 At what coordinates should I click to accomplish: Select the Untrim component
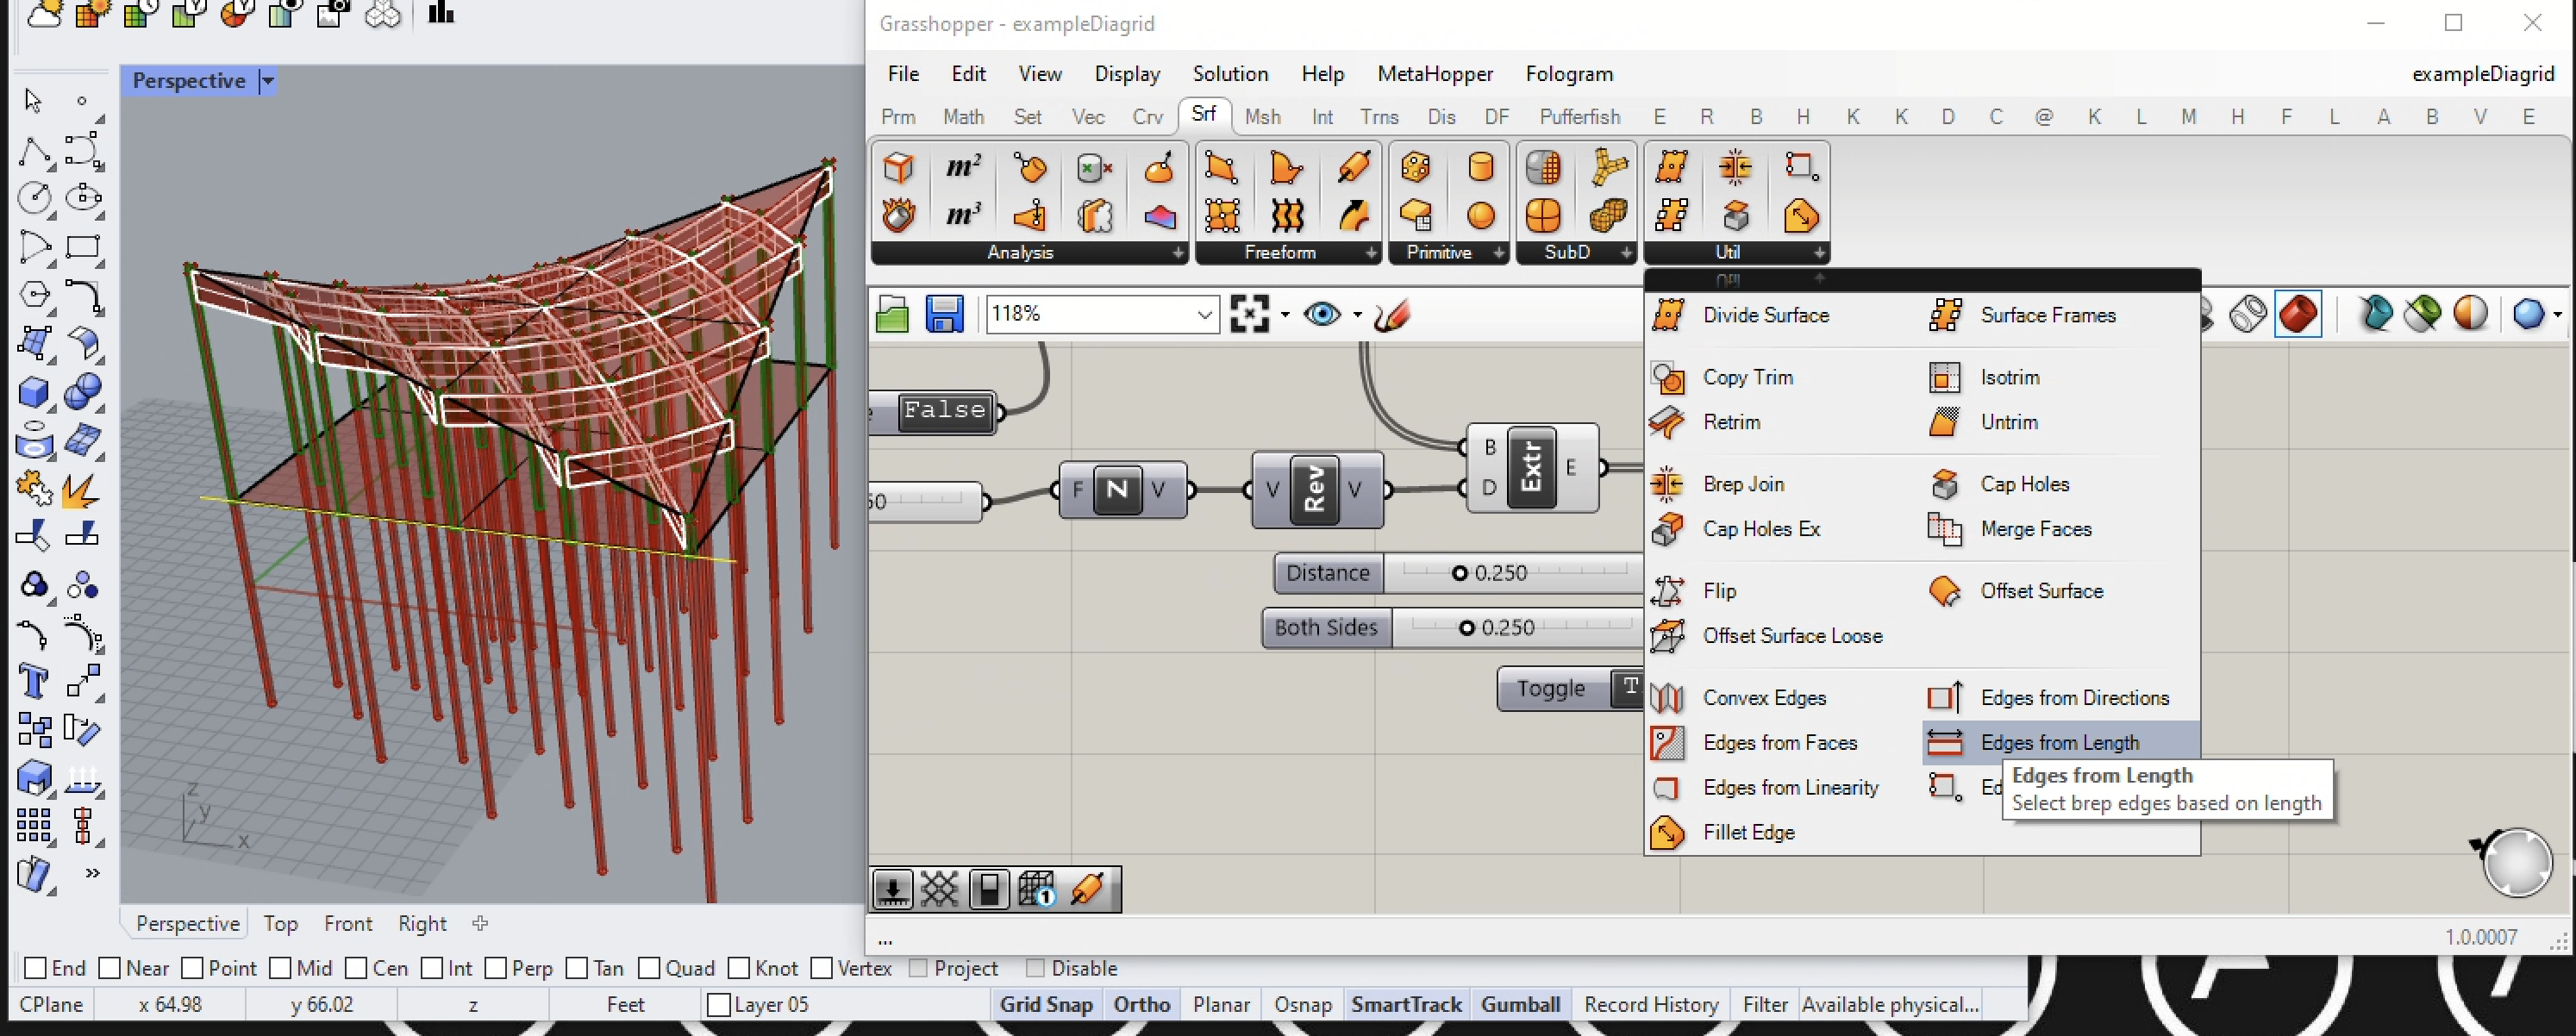[x=1983, y=422]
